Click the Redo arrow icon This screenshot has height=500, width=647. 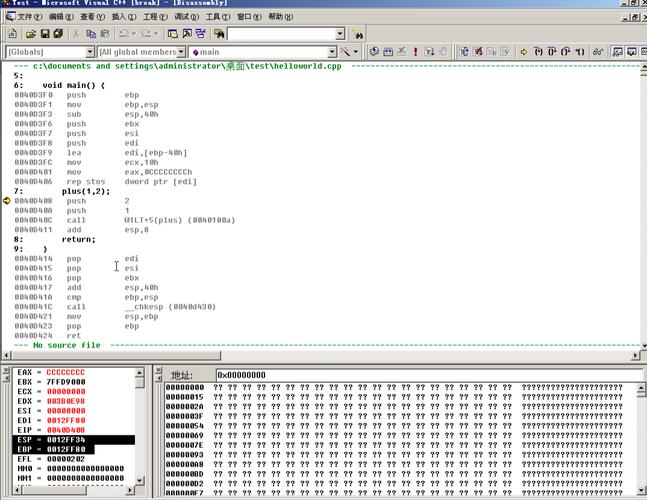click(x=146, y=34)
